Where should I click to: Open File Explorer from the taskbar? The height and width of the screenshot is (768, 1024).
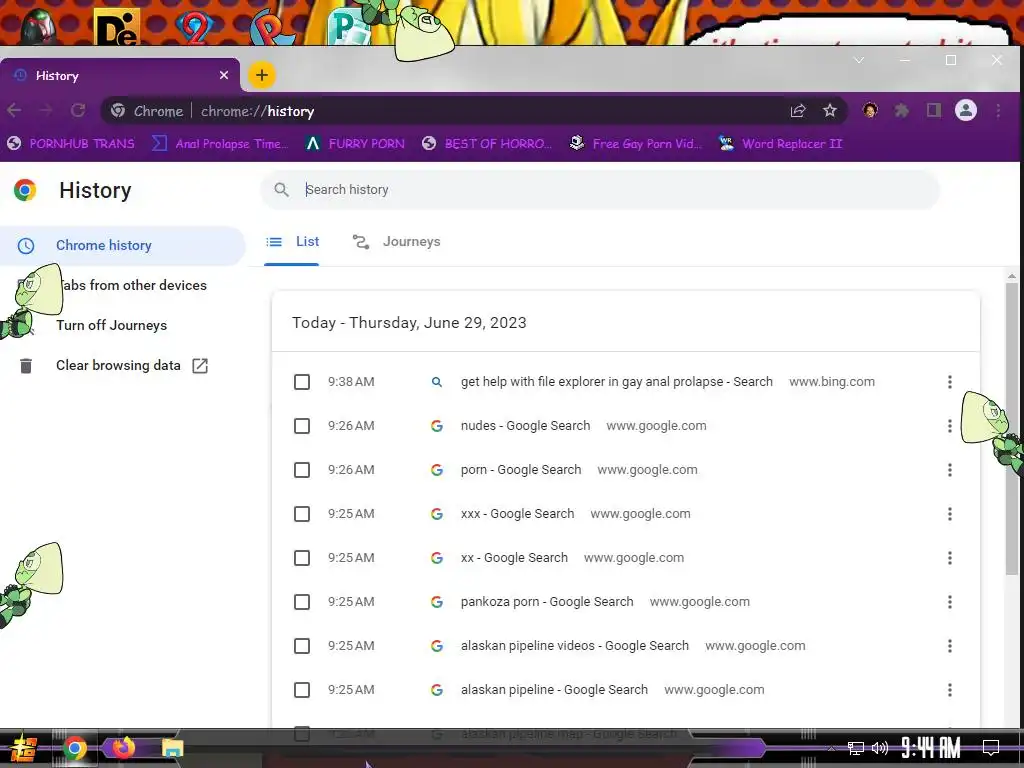(172, 748)
